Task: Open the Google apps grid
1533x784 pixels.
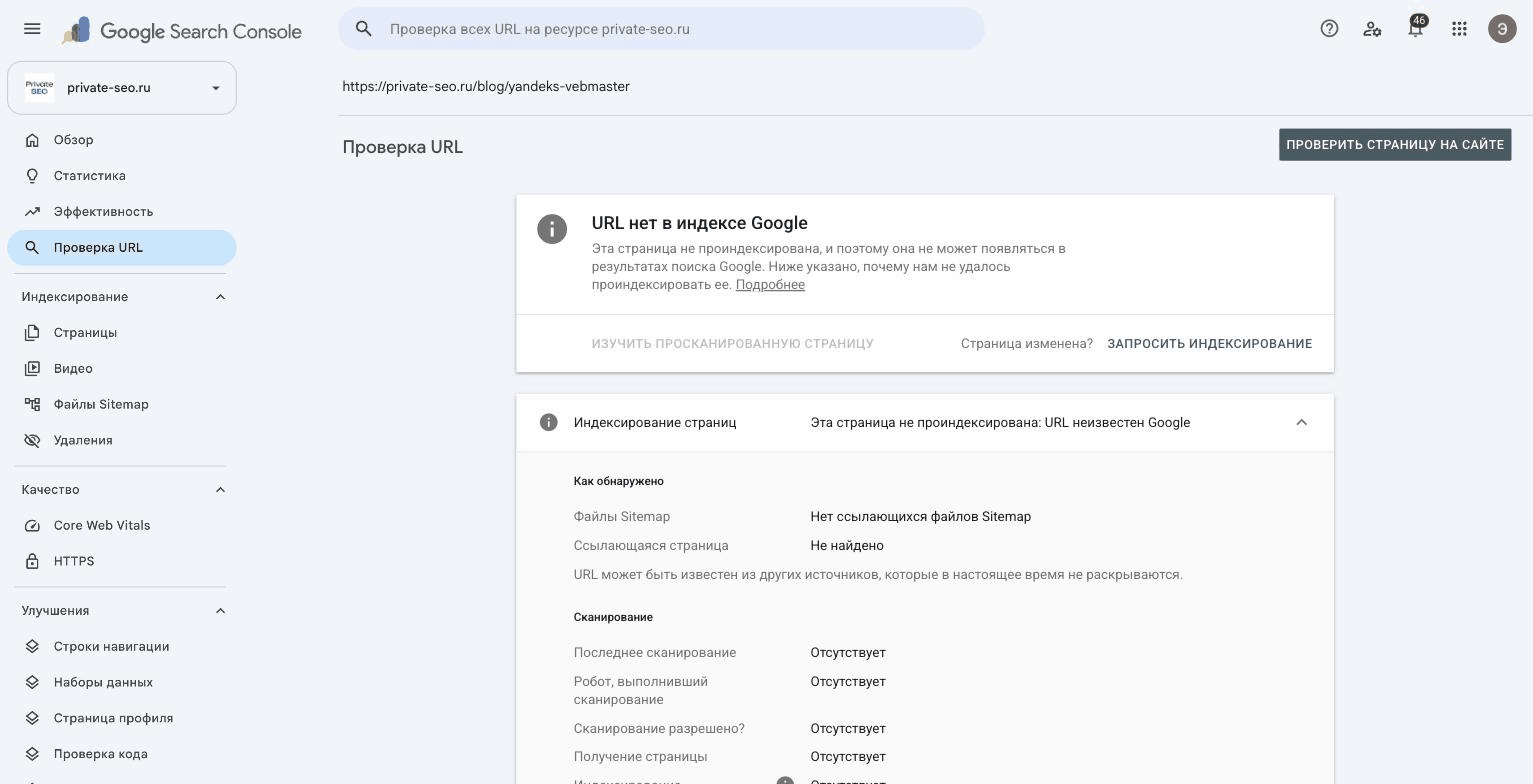Action: pos(1459,29)
